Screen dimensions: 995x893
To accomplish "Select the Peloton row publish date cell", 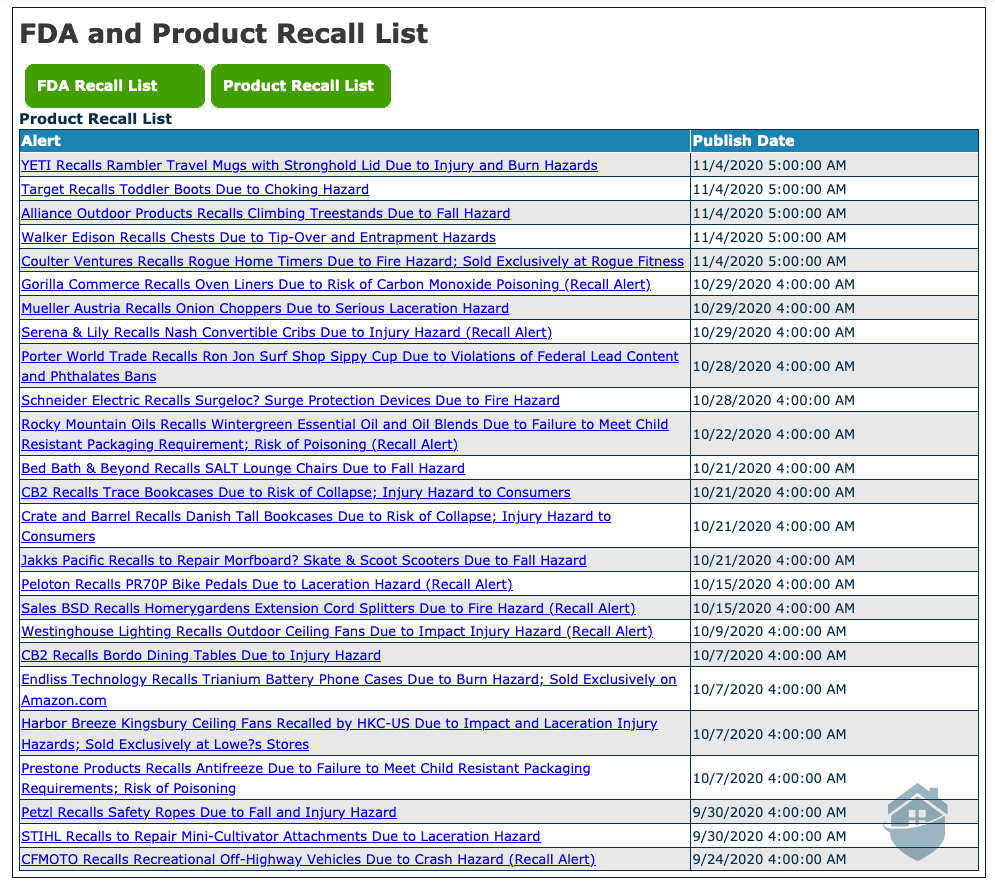I will tap(834, 585).
